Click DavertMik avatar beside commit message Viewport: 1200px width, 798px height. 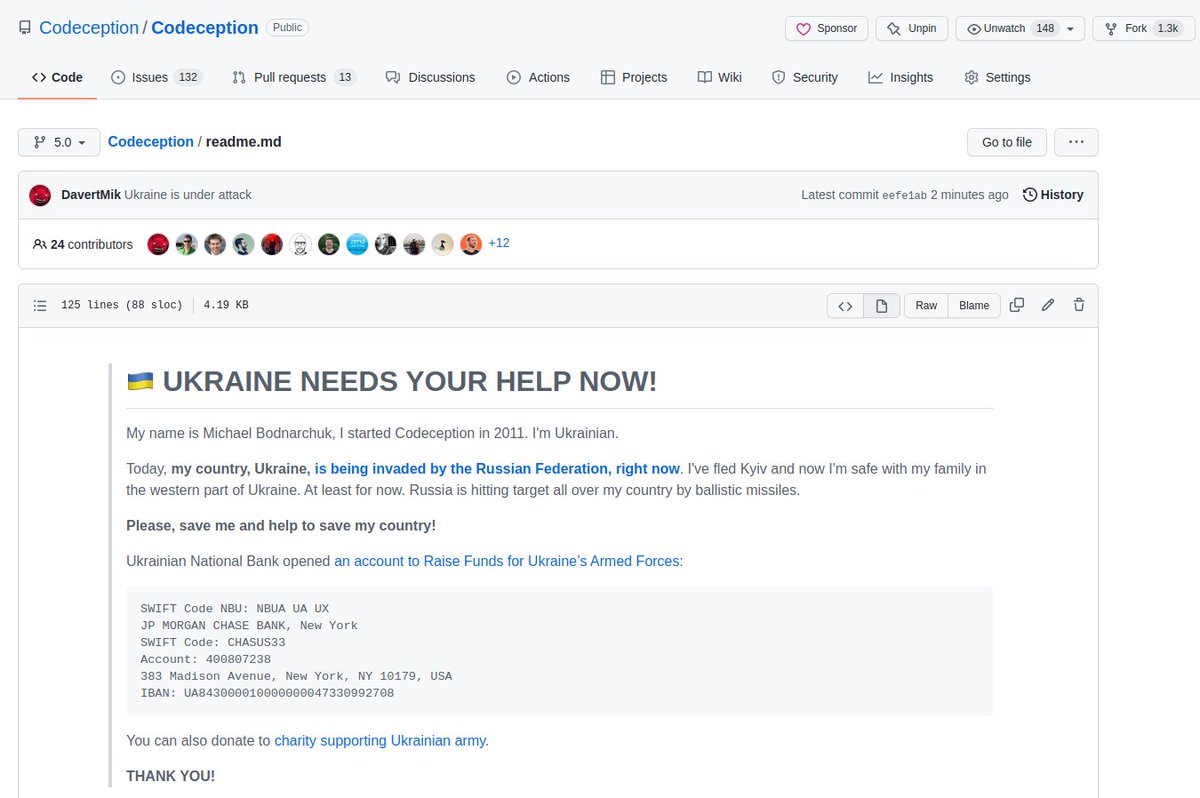pos(40,195)
